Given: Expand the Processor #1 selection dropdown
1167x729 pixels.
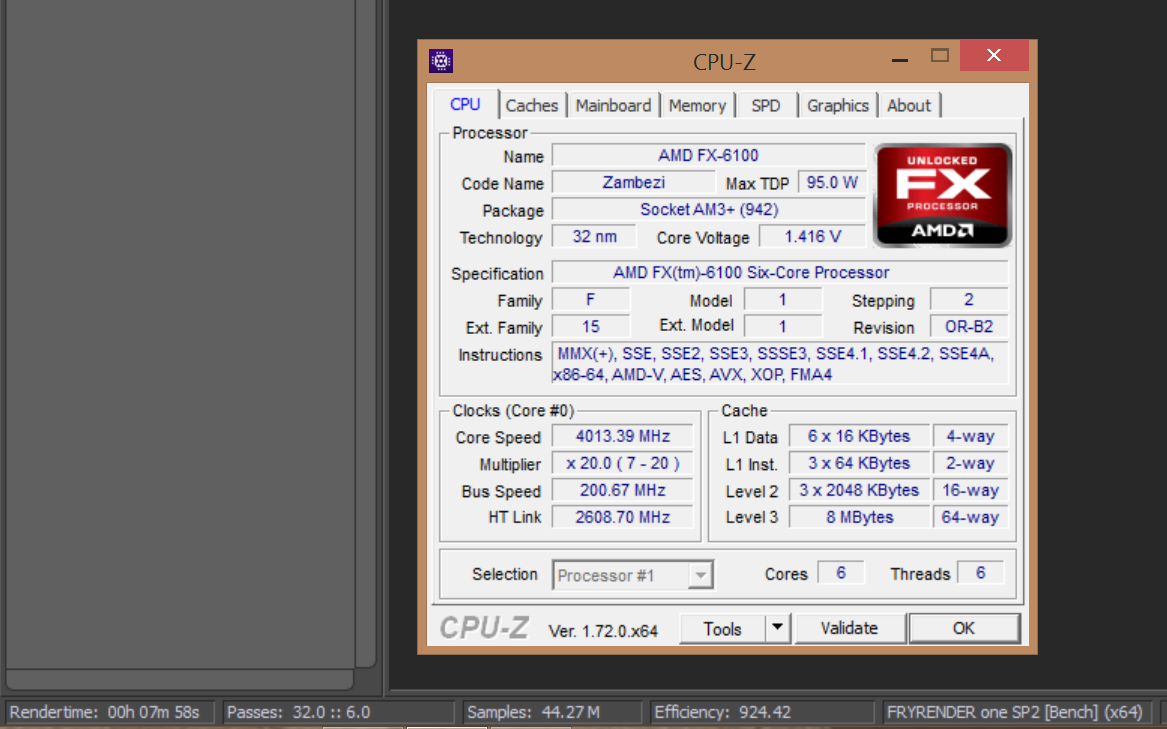Looking at the screenshot, I should point(701,575).
